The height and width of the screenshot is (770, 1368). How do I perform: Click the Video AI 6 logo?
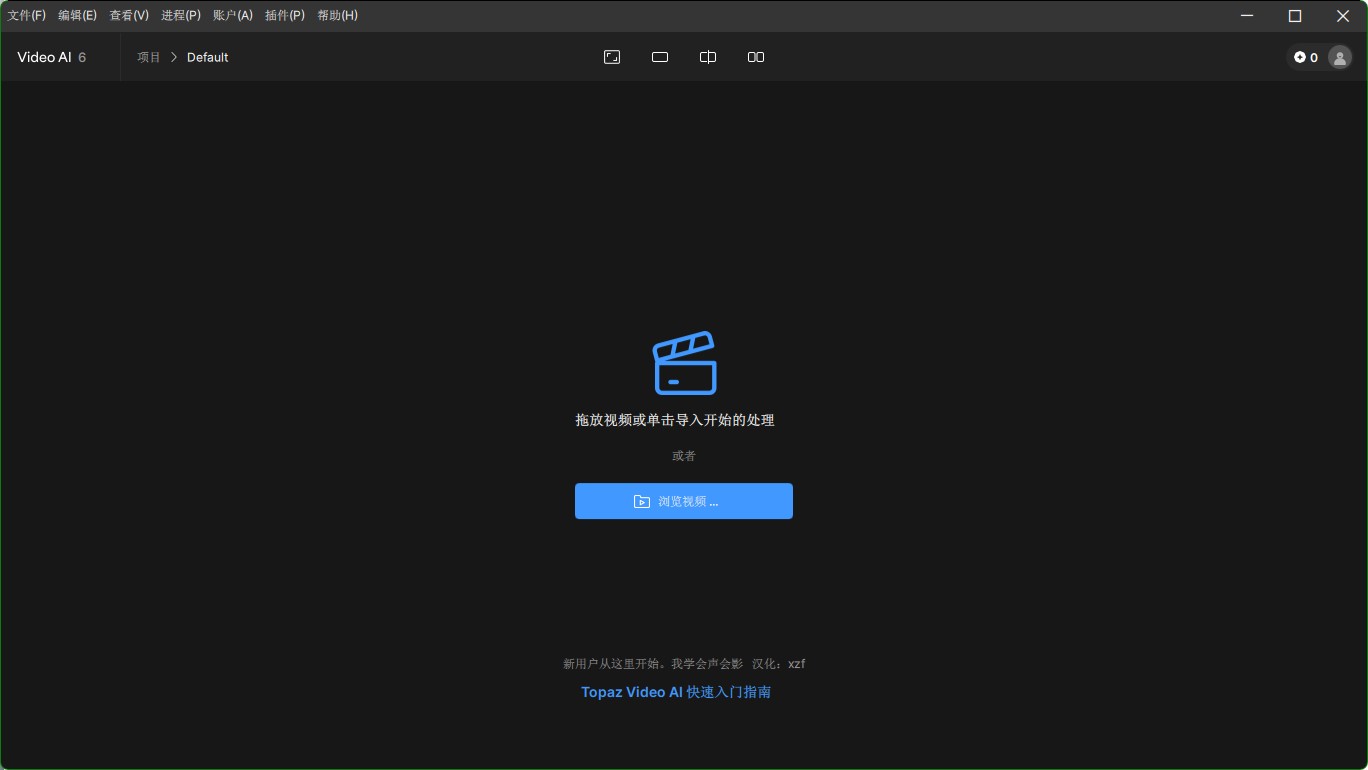click(x=52, y=57)
